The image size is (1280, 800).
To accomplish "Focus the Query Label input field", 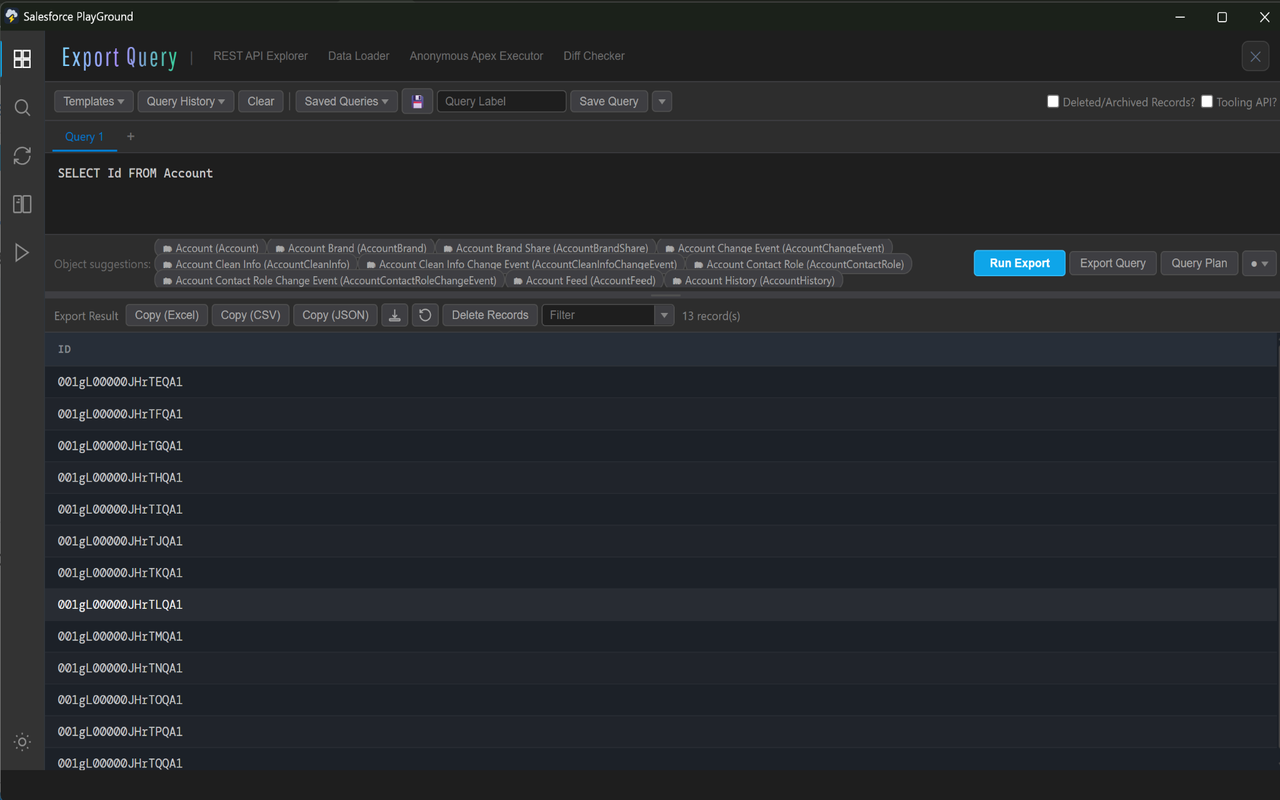I will point(502,101).
